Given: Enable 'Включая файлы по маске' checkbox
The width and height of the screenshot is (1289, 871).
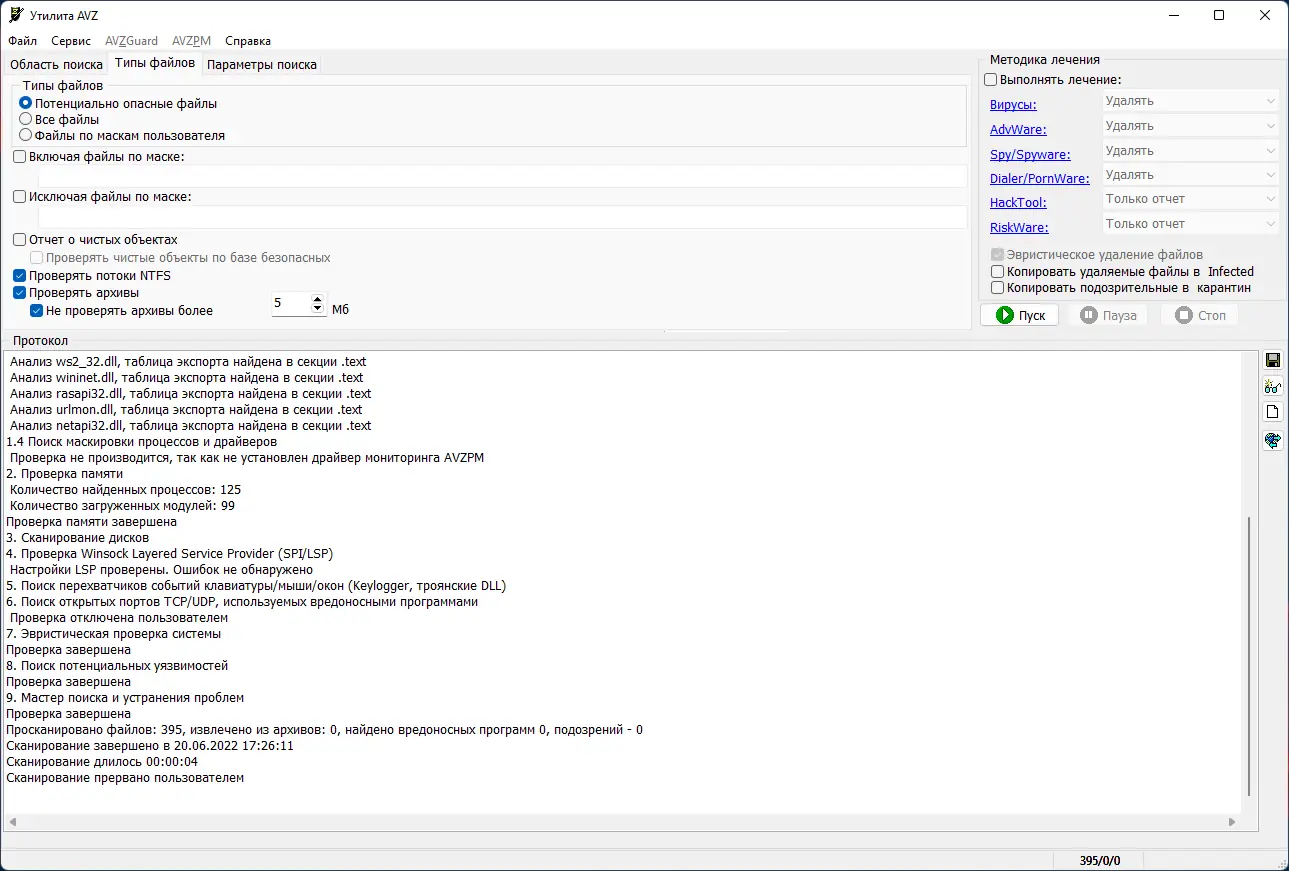Looking at the screenshot, I should point(20,157).
